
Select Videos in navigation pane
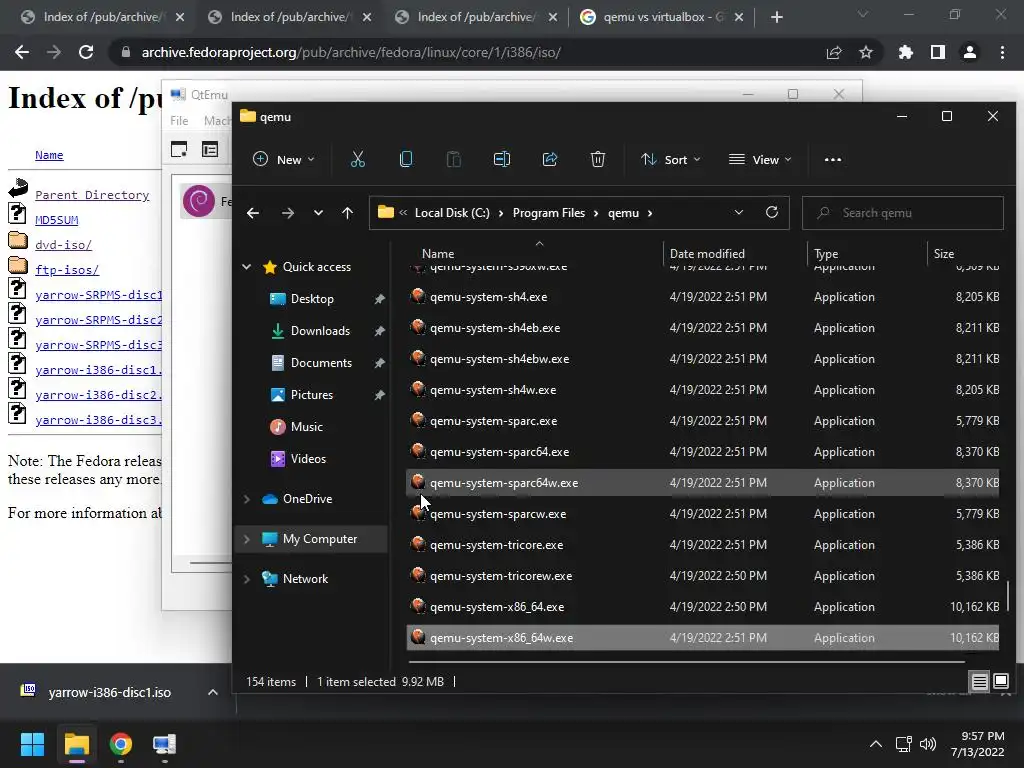(308, 458)
